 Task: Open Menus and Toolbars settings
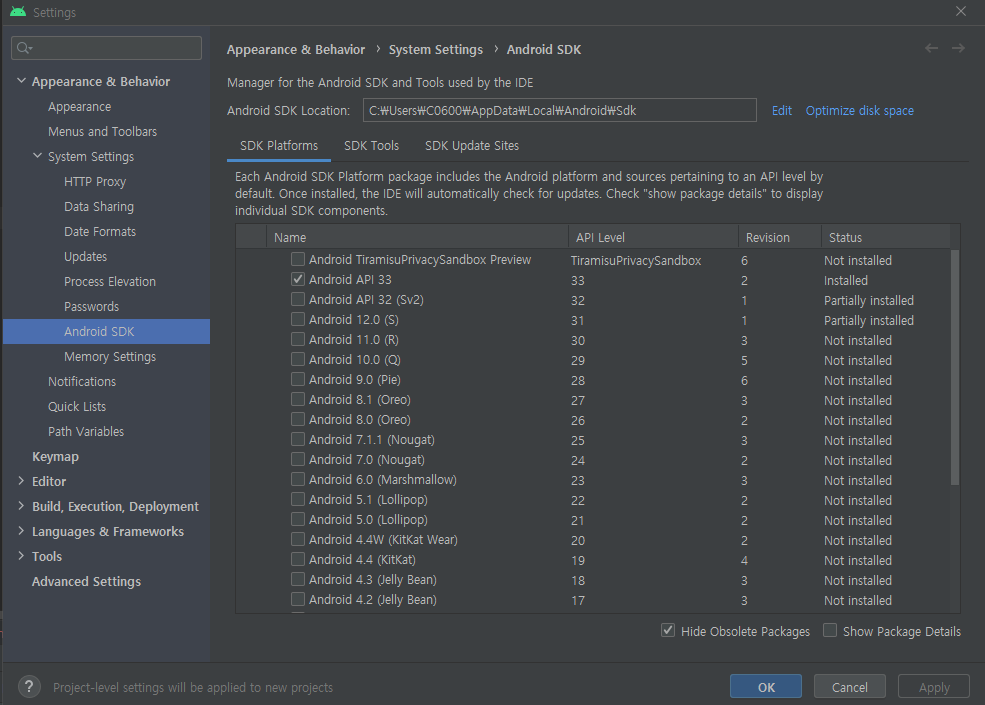[102, 131]
